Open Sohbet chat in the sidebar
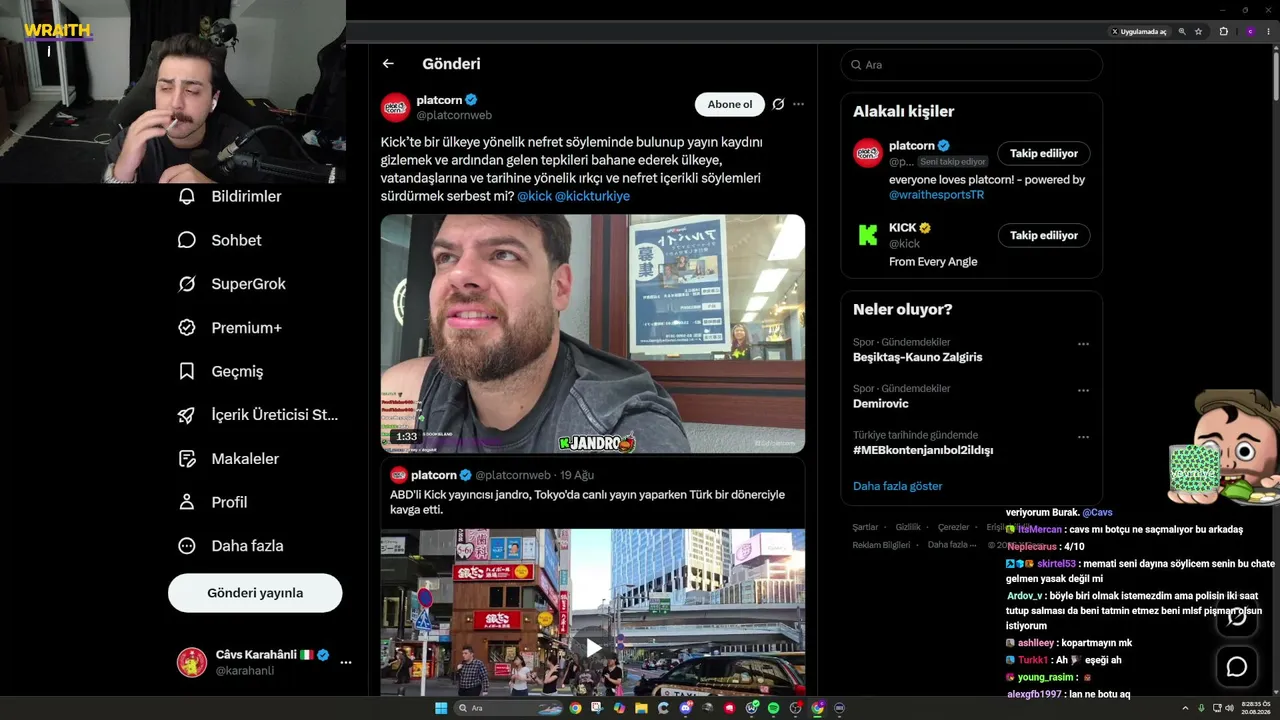The image size is (1280, 720). [222, 240]
